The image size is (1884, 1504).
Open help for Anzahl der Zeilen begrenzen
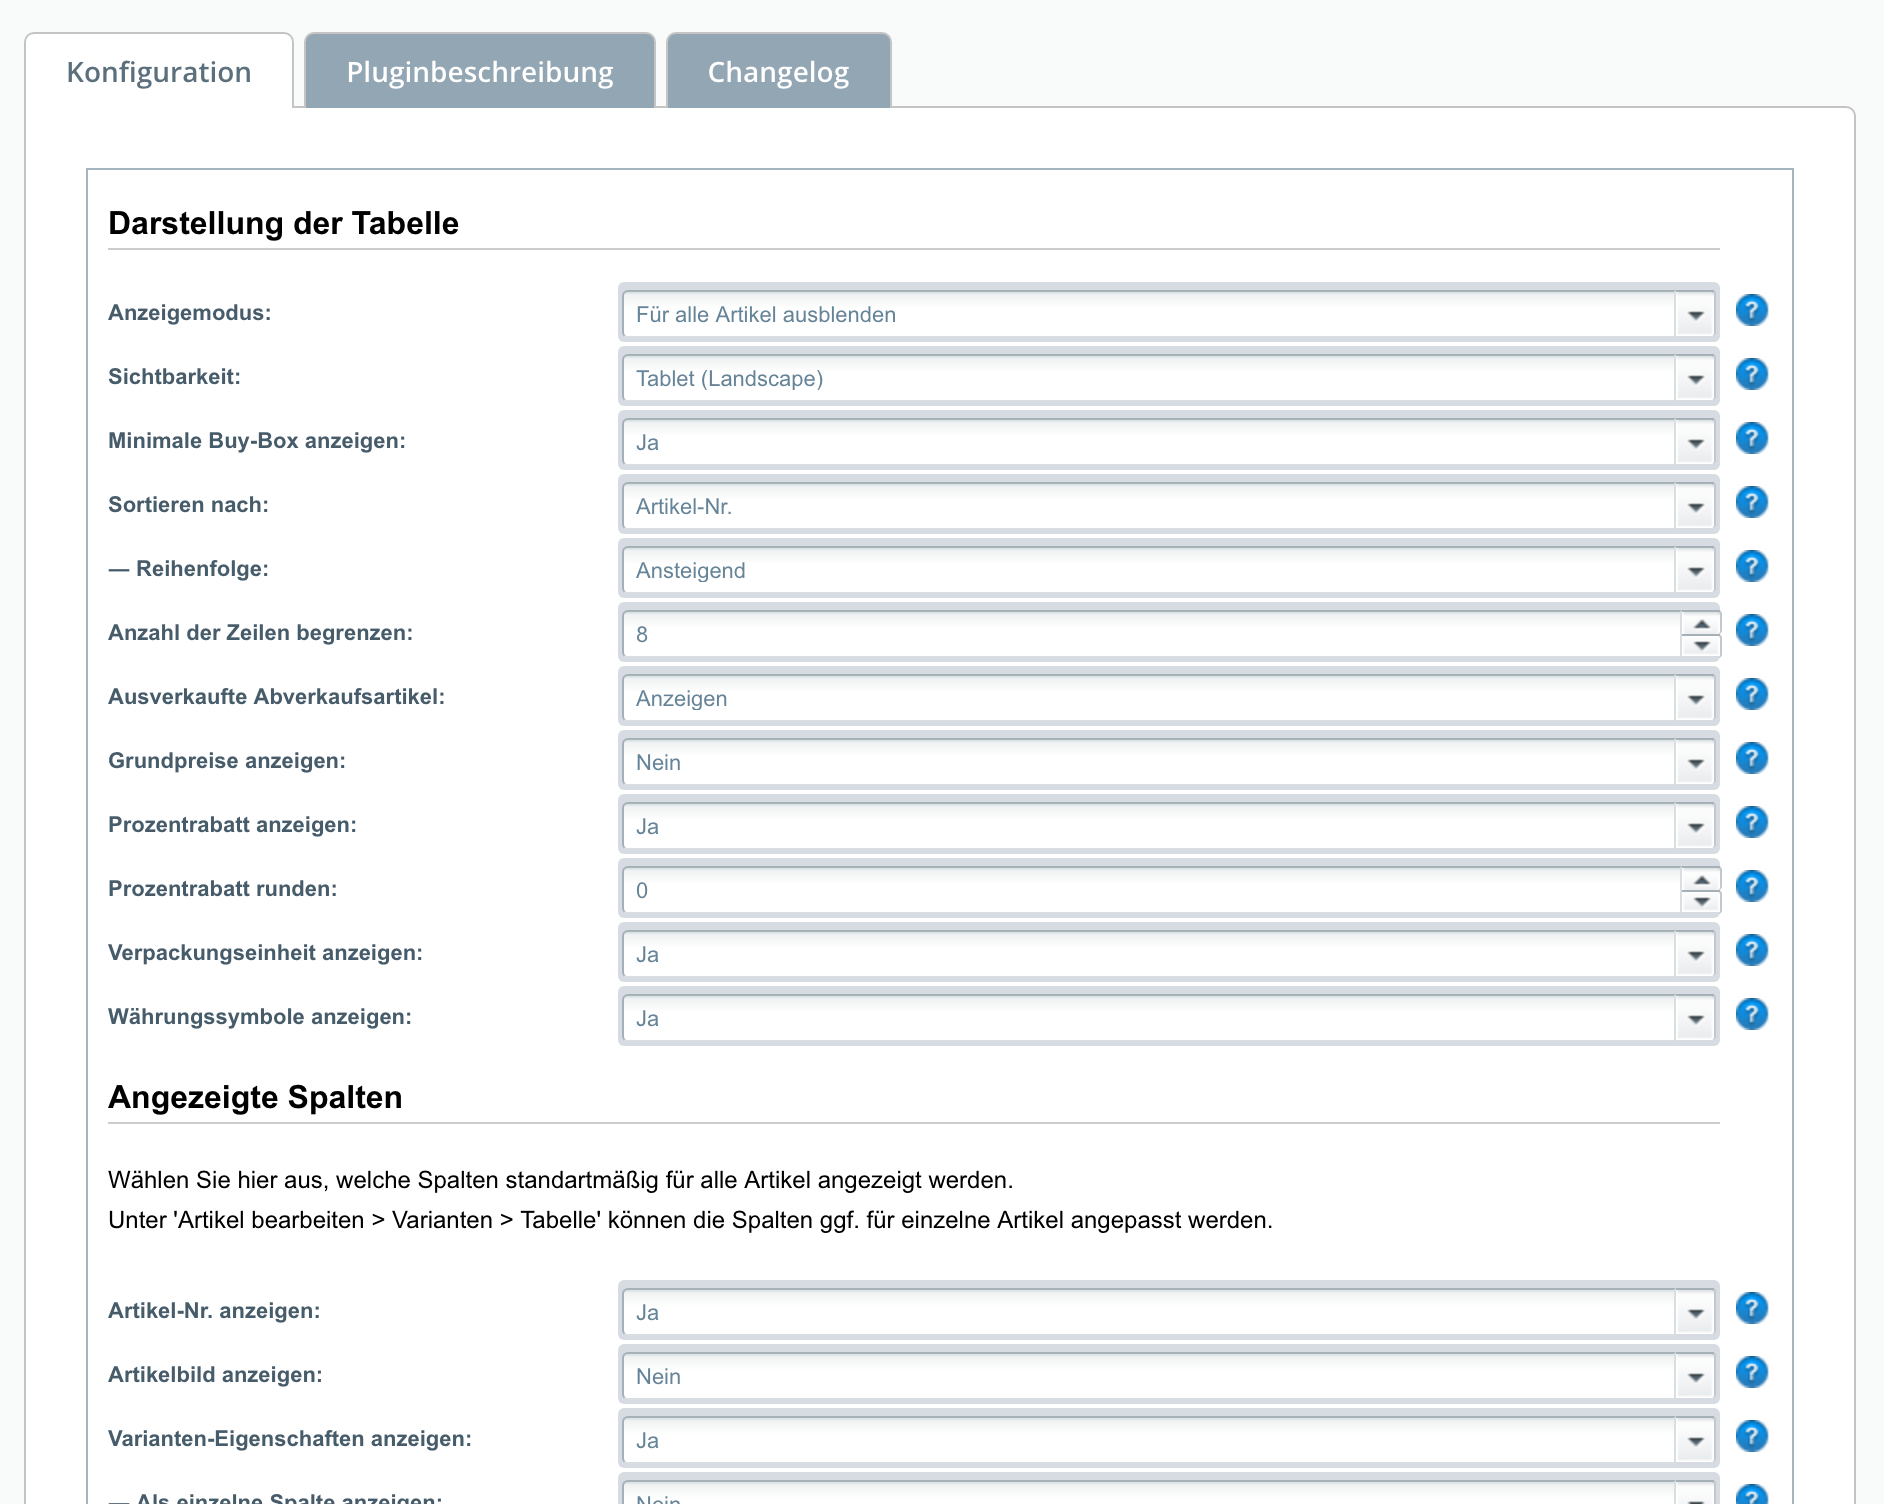tap(1751, 630)
